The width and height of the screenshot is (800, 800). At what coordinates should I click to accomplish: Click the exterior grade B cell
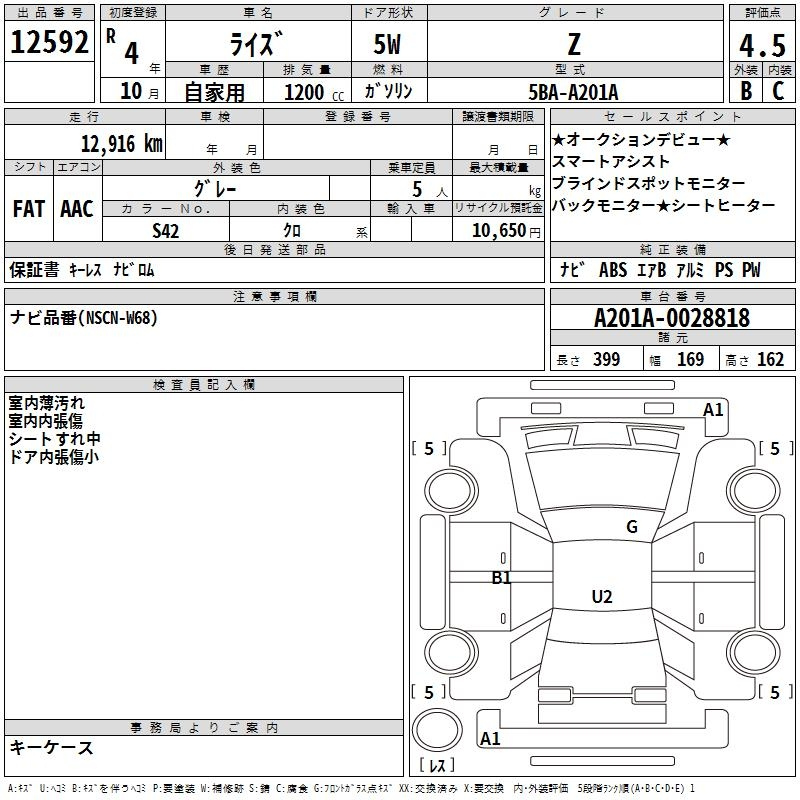coord(745,90)
